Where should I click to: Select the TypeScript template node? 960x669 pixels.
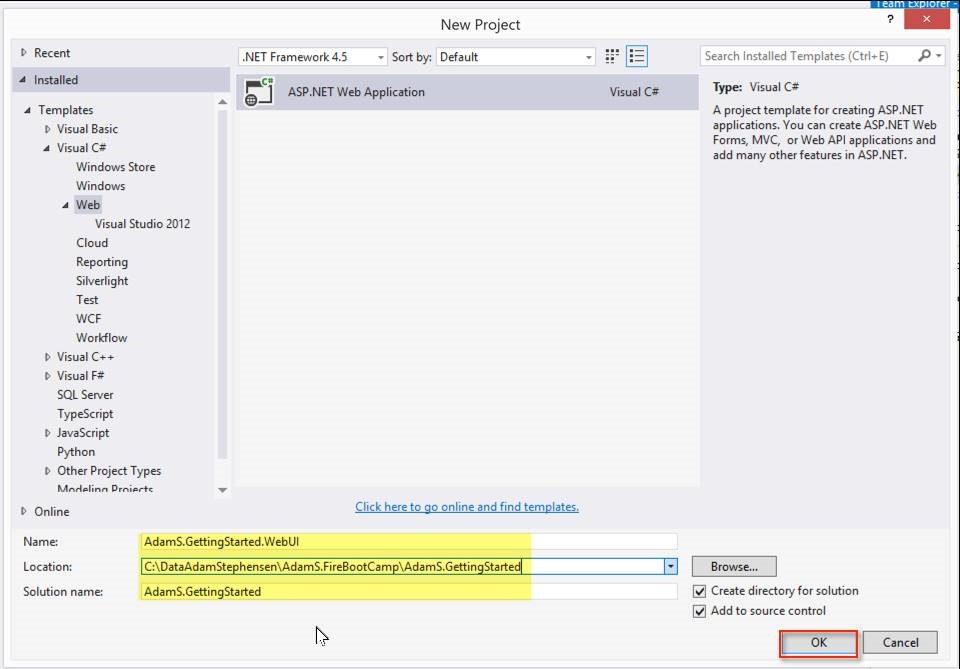(85, 414)
